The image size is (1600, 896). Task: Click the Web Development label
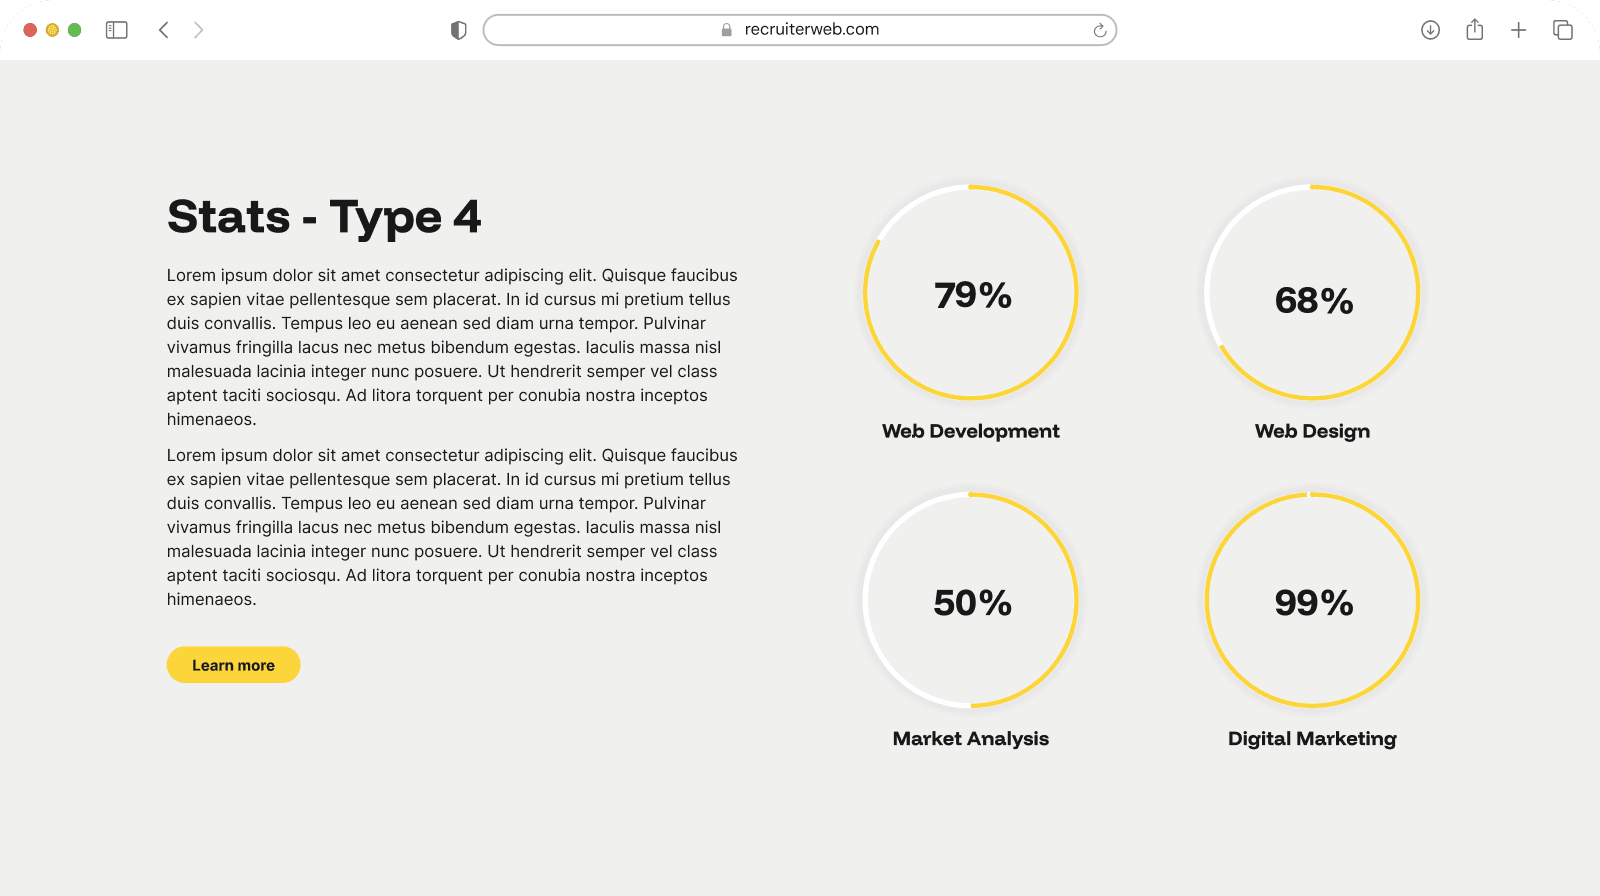(970, 431)
